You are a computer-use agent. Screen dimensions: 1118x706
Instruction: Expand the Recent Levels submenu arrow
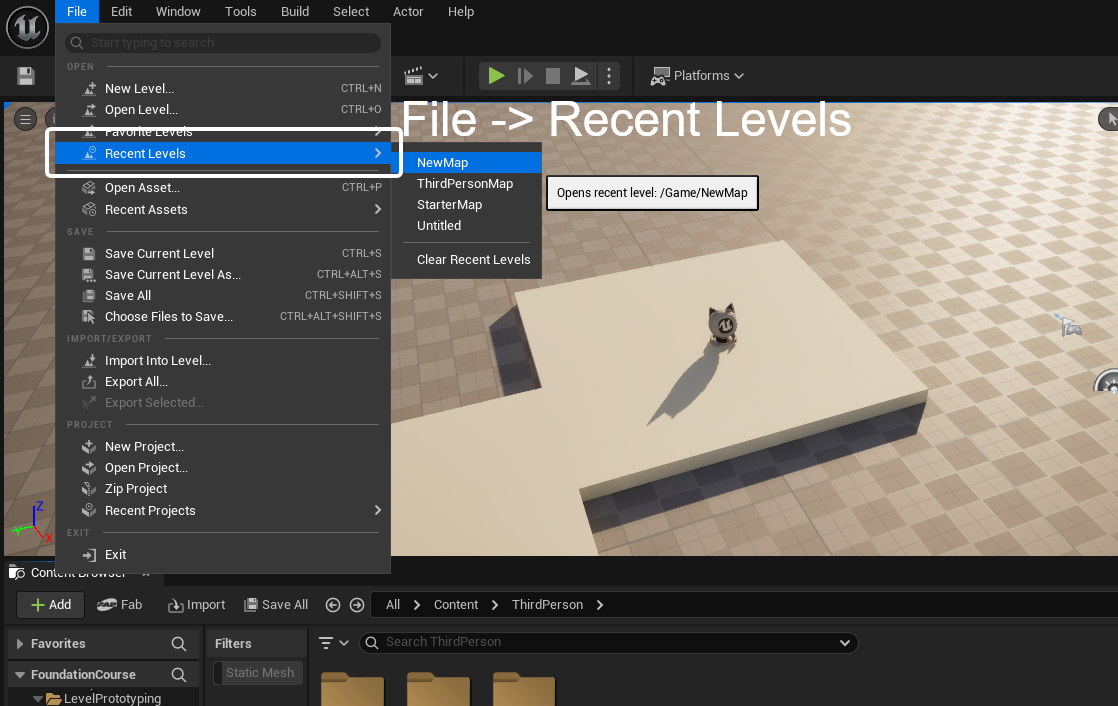[378, 153]
